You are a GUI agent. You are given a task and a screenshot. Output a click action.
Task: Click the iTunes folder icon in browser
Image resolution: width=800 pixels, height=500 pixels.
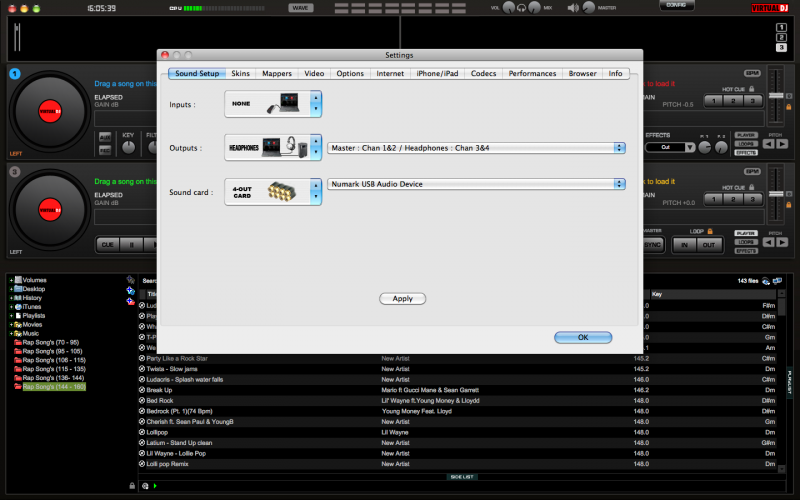pos(19,307)
